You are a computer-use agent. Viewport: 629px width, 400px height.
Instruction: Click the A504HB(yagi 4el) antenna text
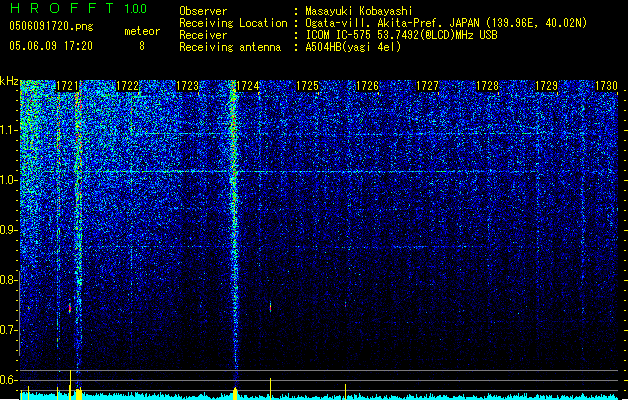[353, 47]
